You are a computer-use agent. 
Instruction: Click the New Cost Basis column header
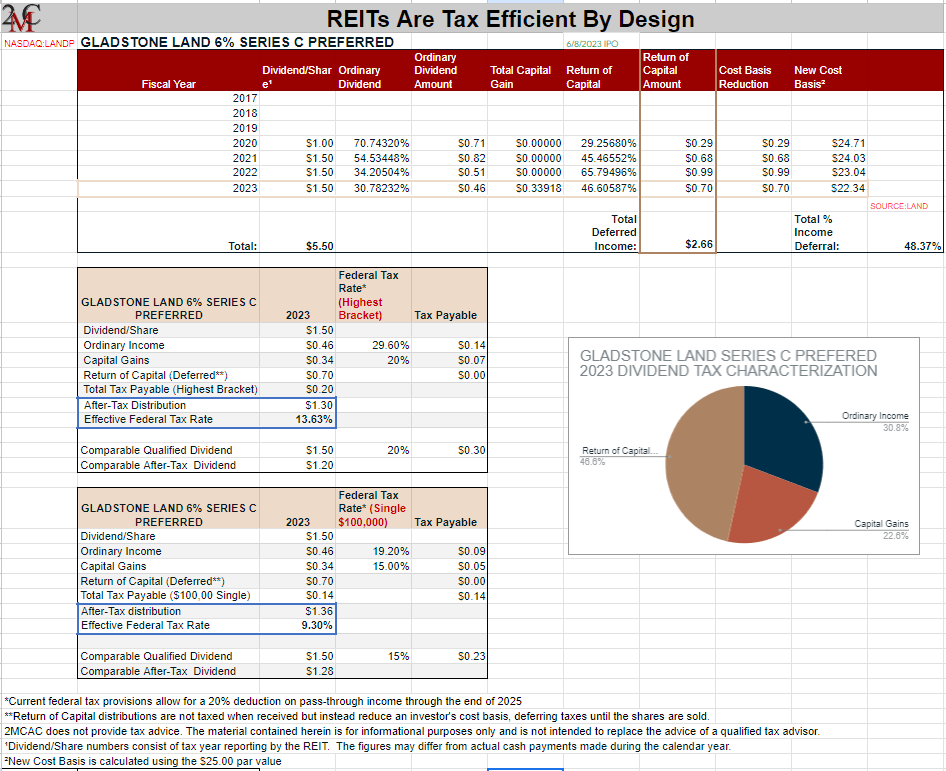817,77
